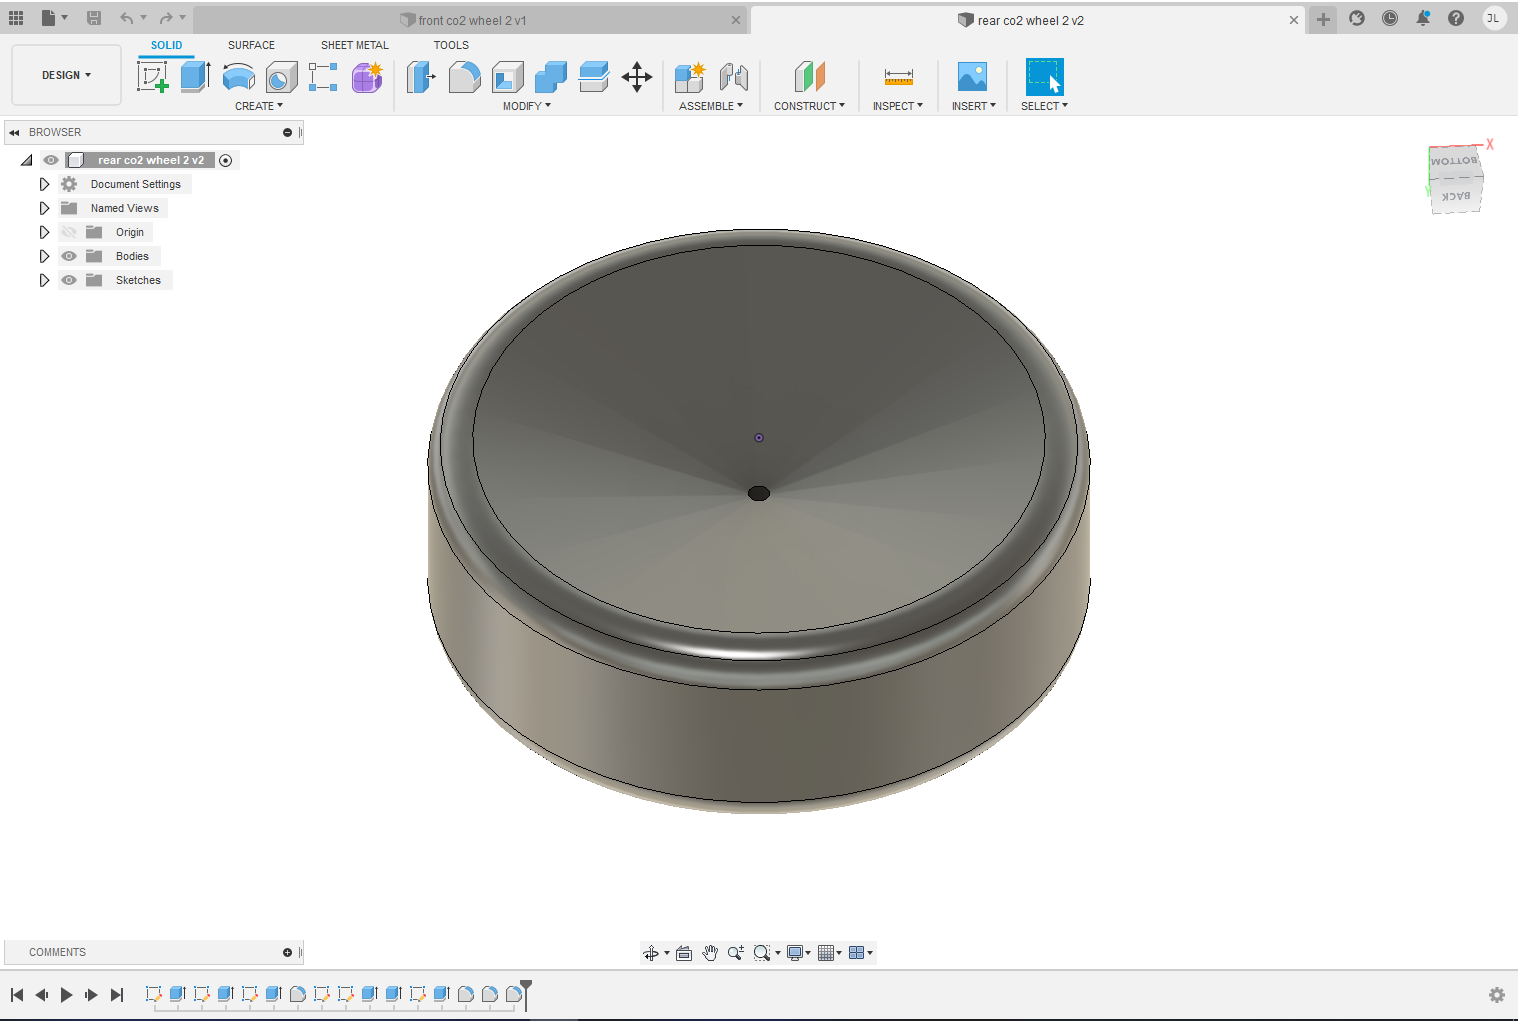Activate the component radio button
The height and width of the screenshot is (1021, 1518).
pyautogui.click(x=226, y=160)
